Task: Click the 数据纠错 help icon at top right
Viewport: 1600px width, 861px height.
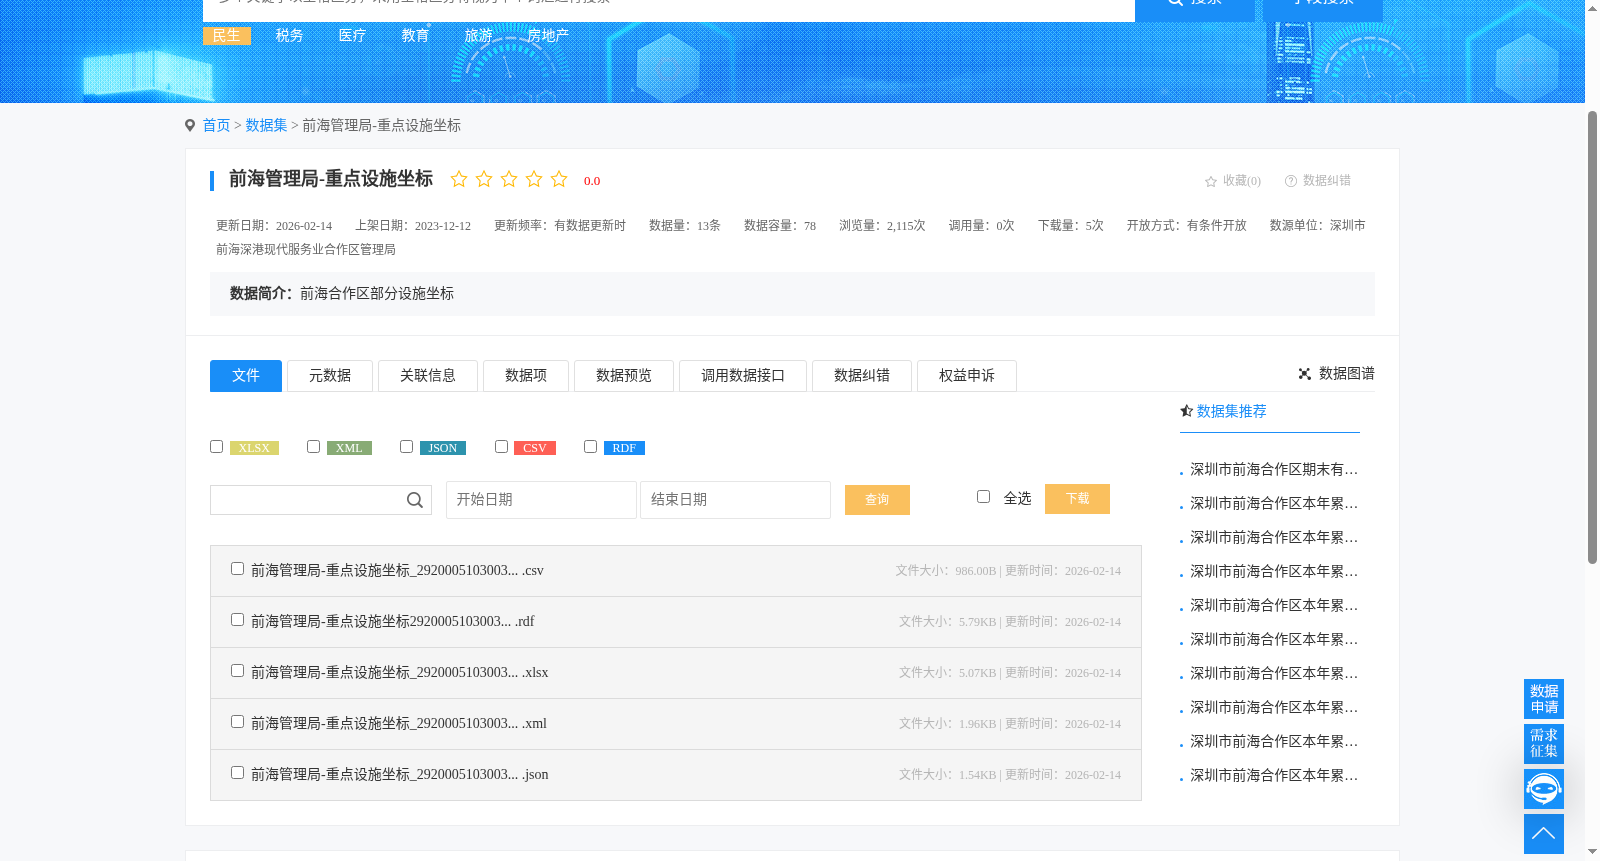Action: tap(1291, 181)
